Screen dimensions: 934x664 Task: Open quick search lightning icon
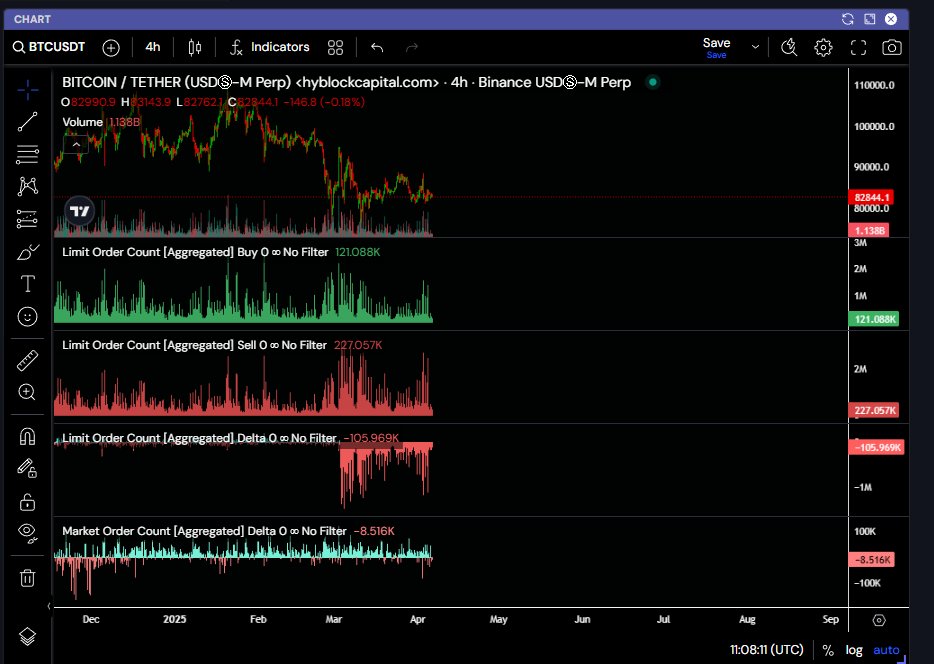coord(789,47)
